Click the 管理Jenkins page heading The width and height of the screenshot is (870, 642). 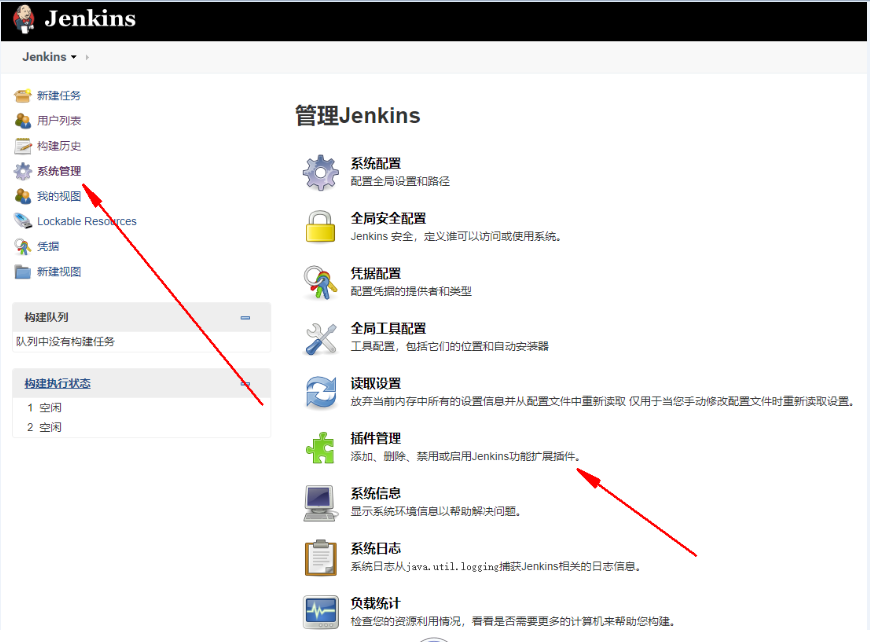pyautogui.click(x=358, y=115)
